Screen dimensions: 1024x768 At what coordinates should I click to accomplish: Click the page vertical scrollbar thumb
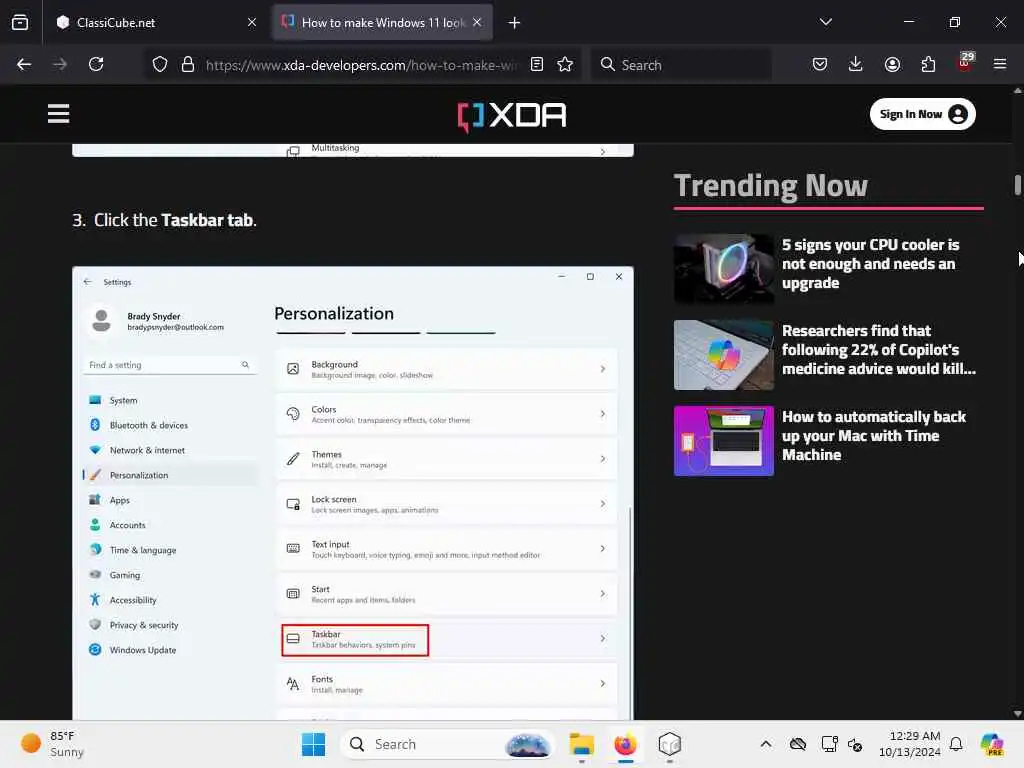point(1017,185)
